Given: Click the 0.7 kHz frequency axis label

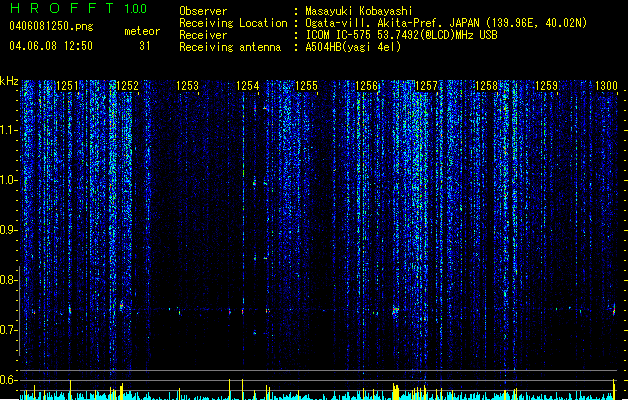Looking at the screenshot, I should pos(8,330).
